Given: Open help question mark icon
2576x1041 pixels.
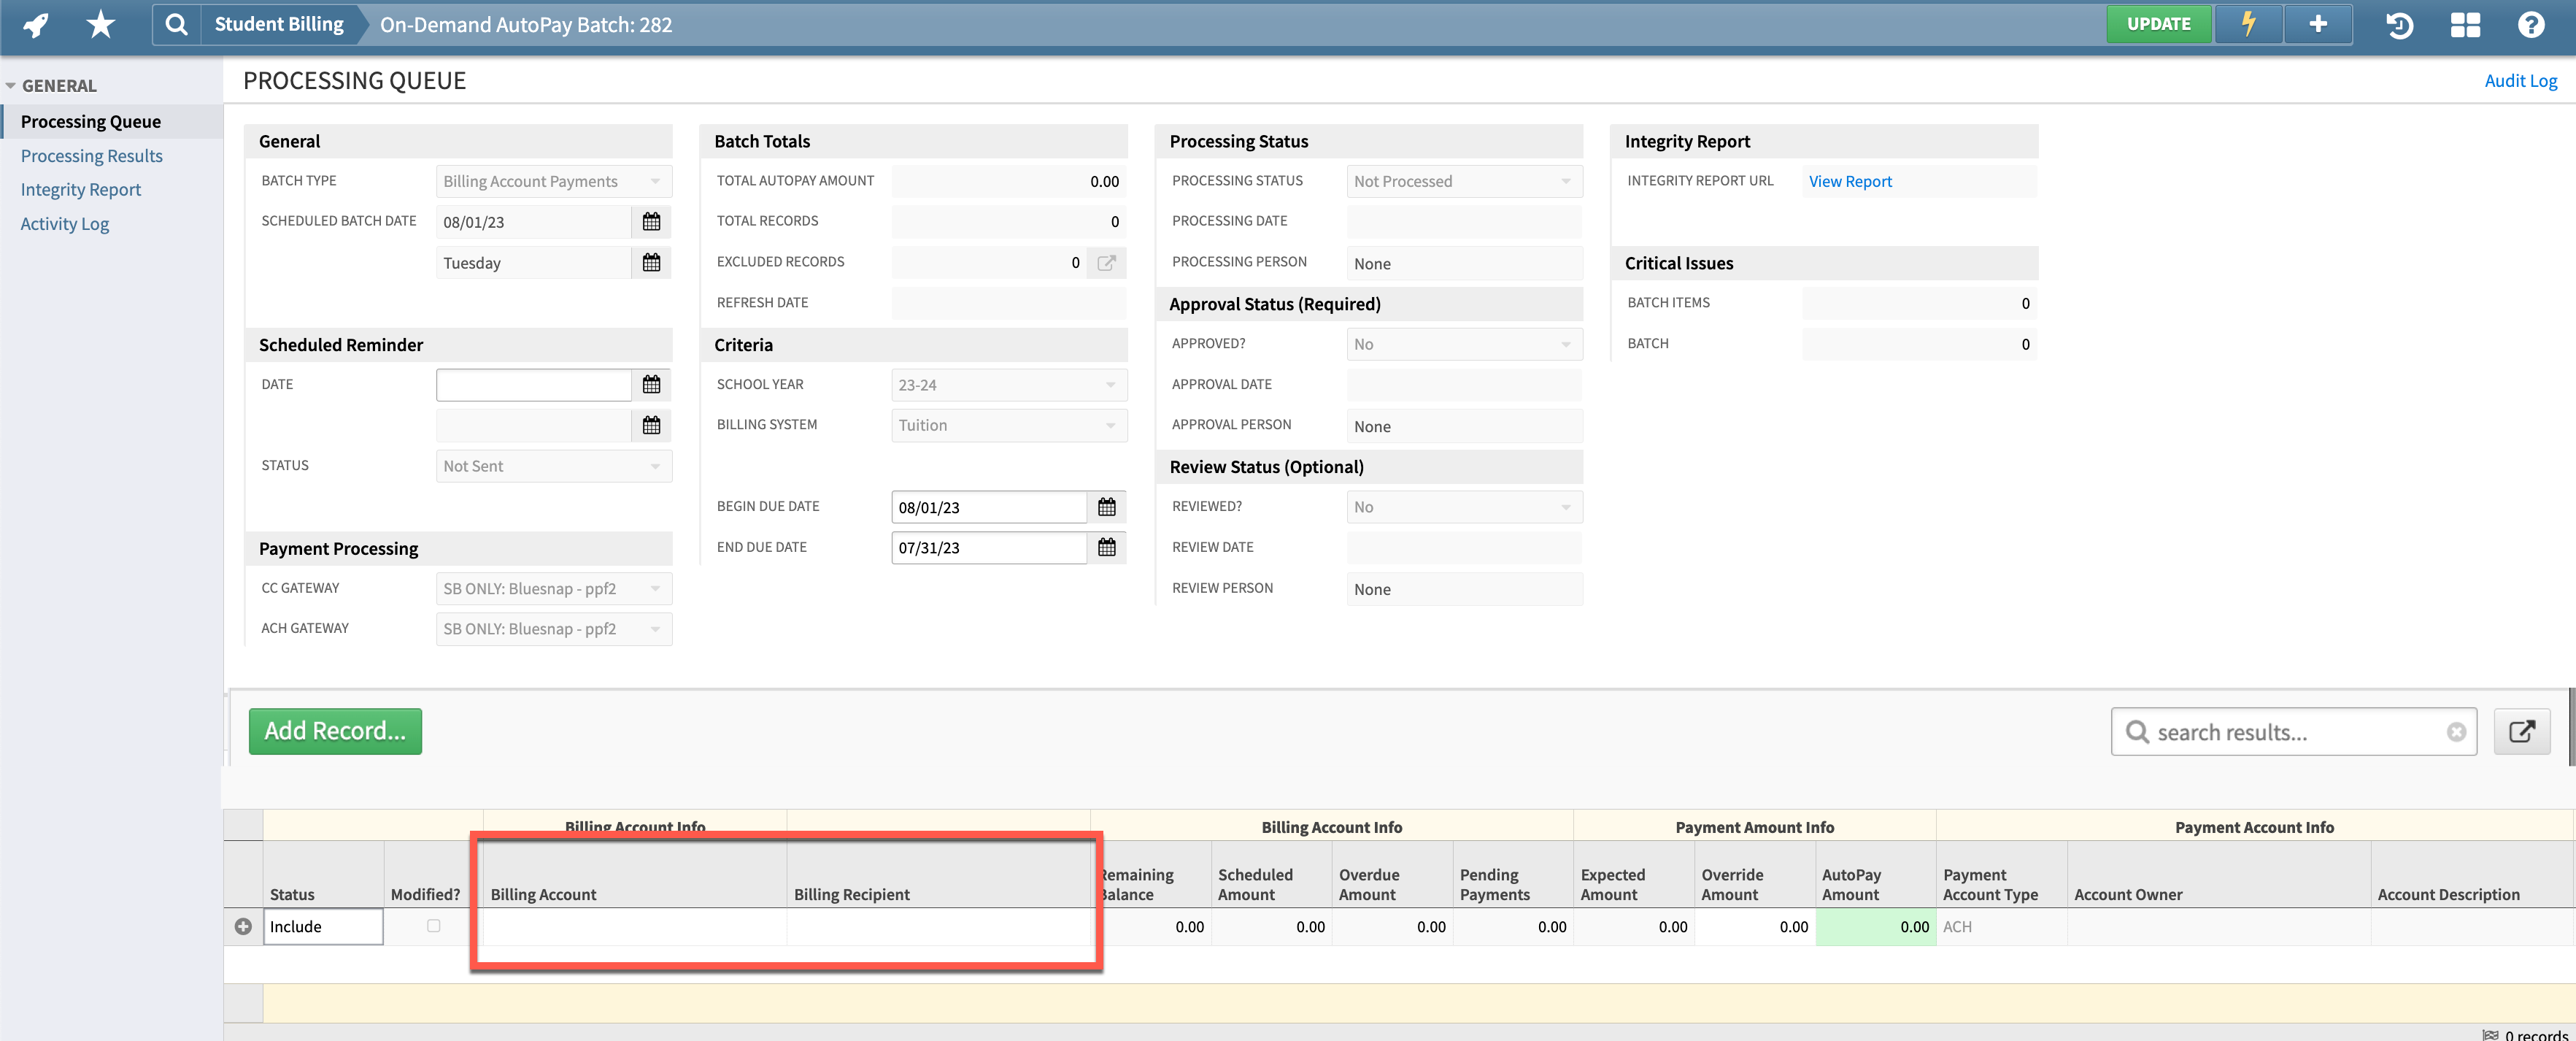Looking at the screenshot, I should (x=2531, y=25).
